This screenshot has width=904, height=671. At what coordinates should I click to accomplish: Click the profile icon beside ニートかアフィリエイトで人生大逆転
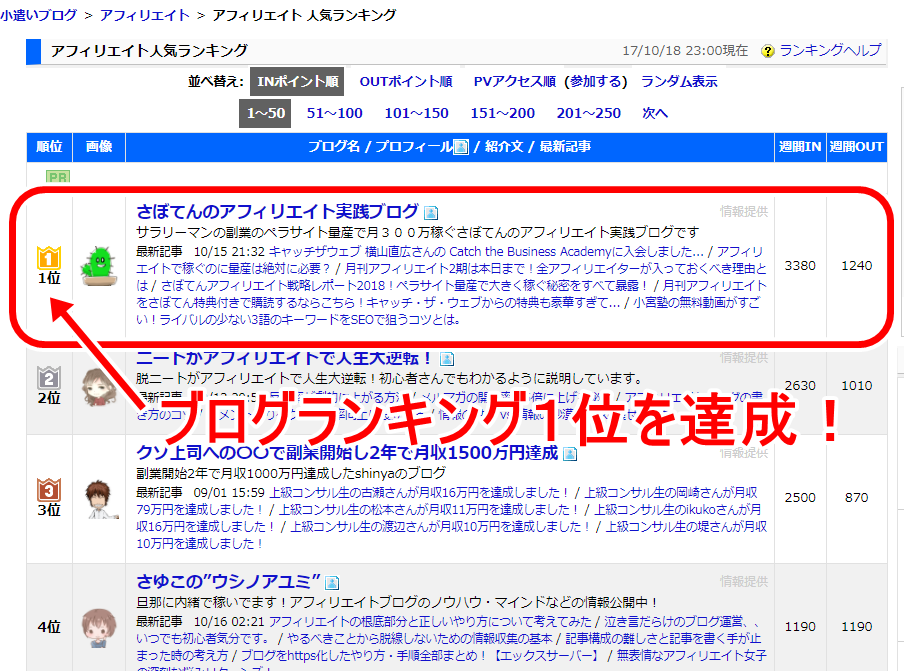pyautogui.click(x=445, y=359)
